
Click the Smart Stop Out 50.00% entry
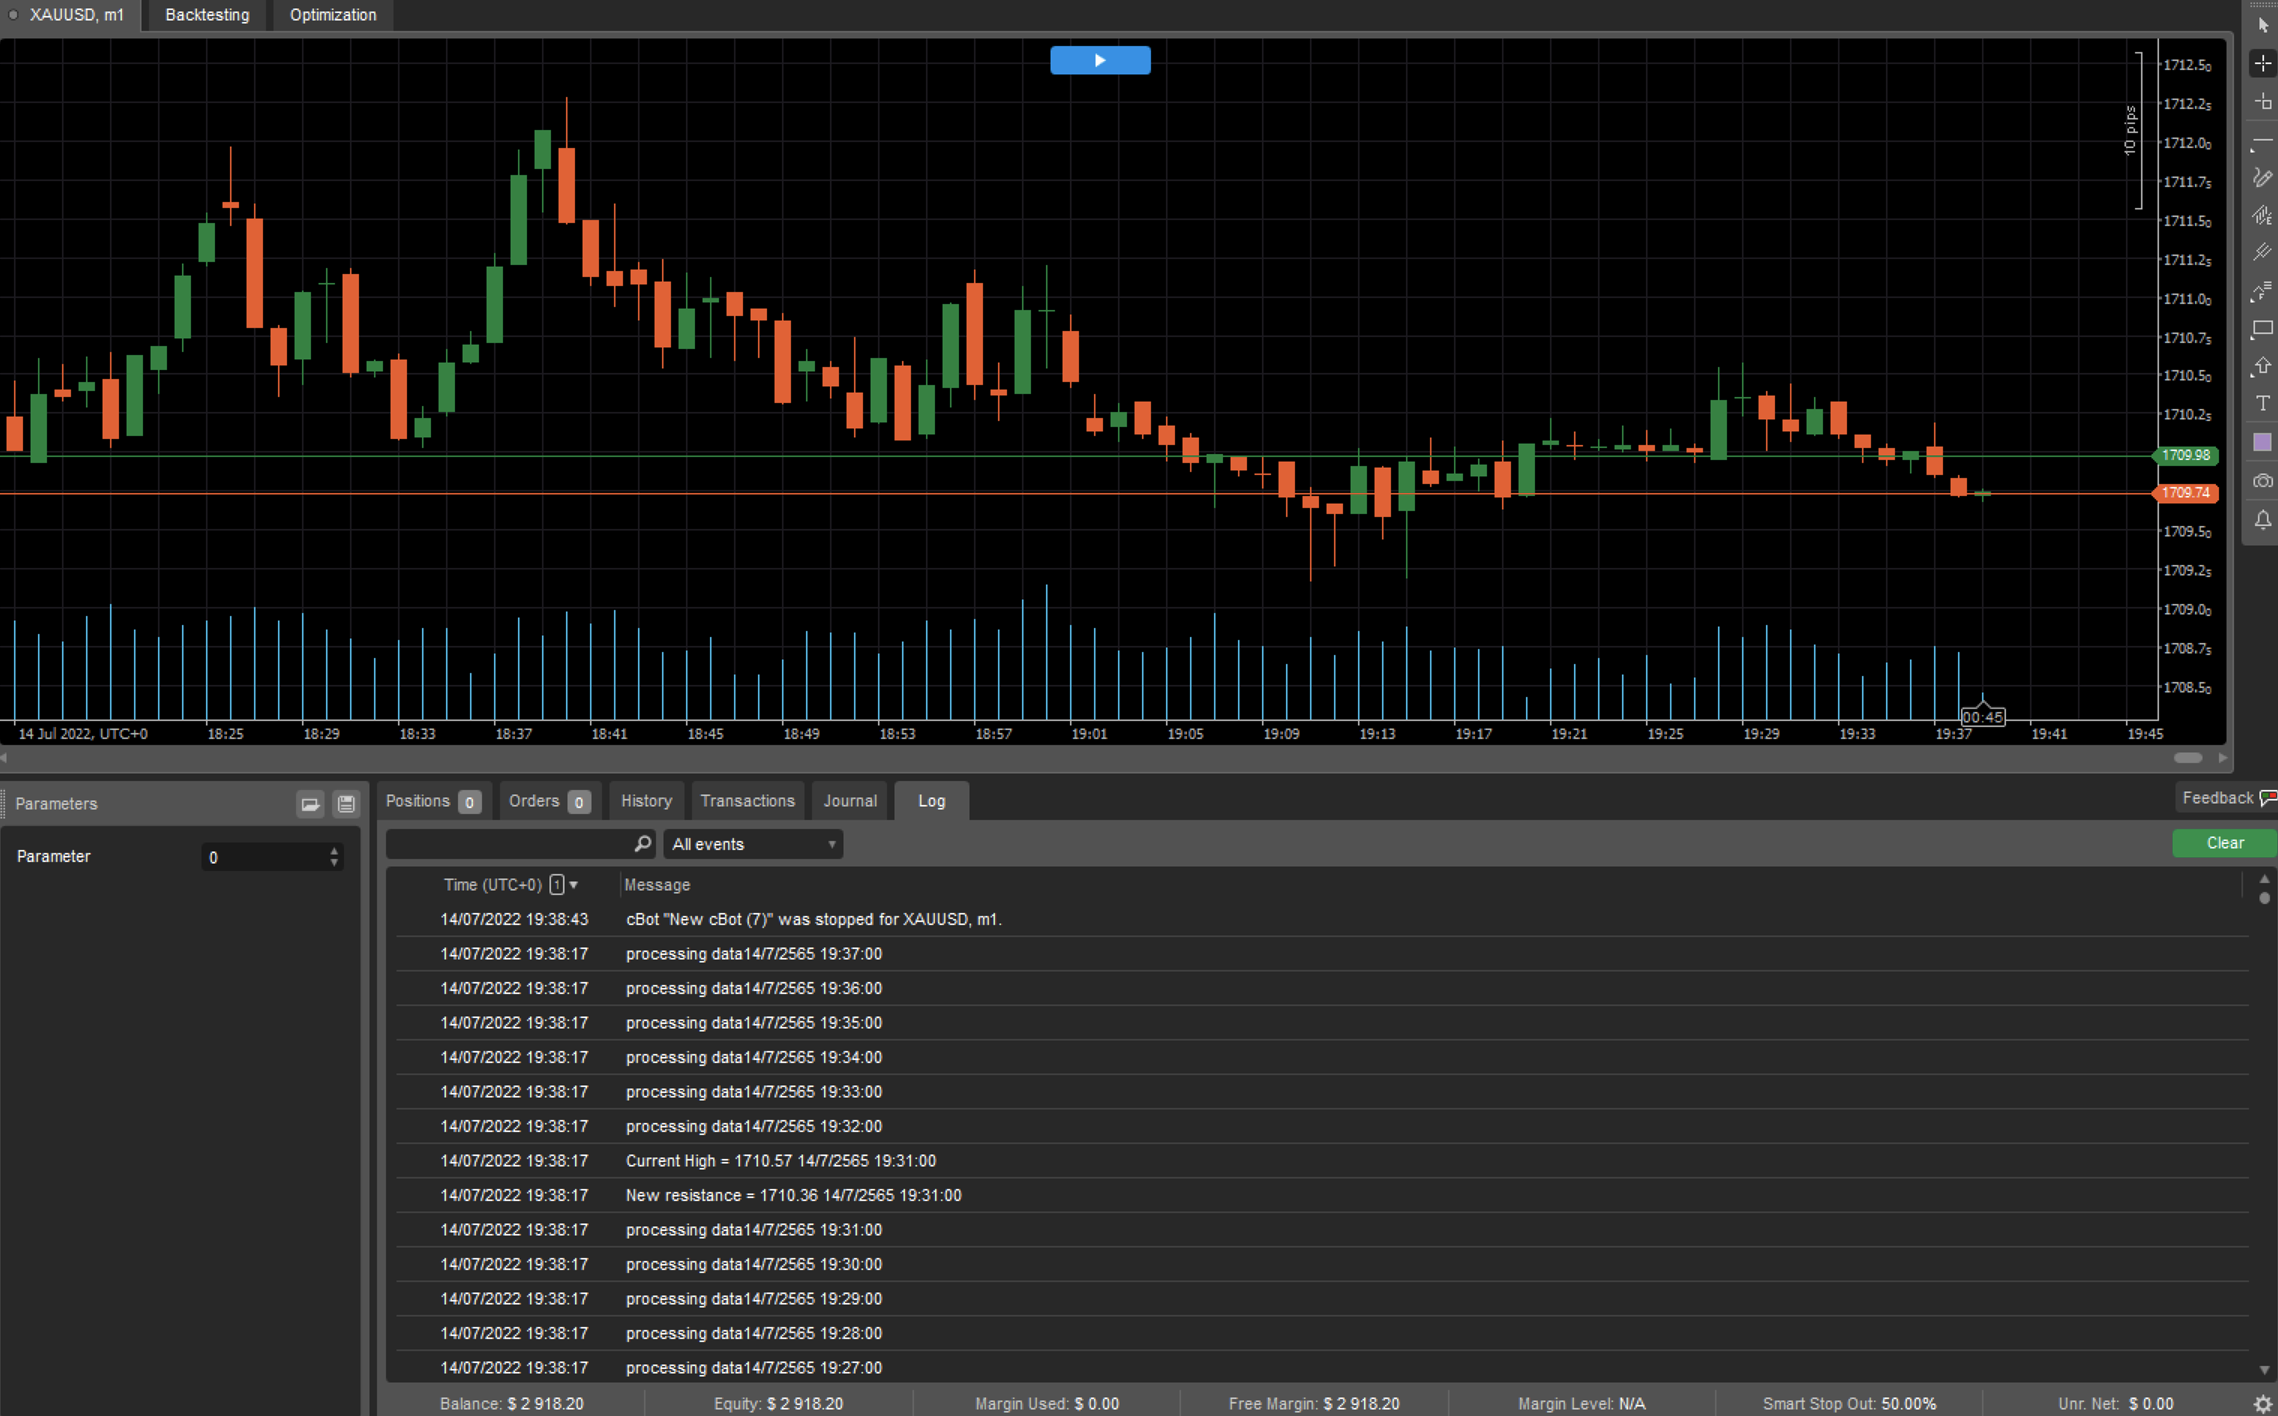1849,1404
